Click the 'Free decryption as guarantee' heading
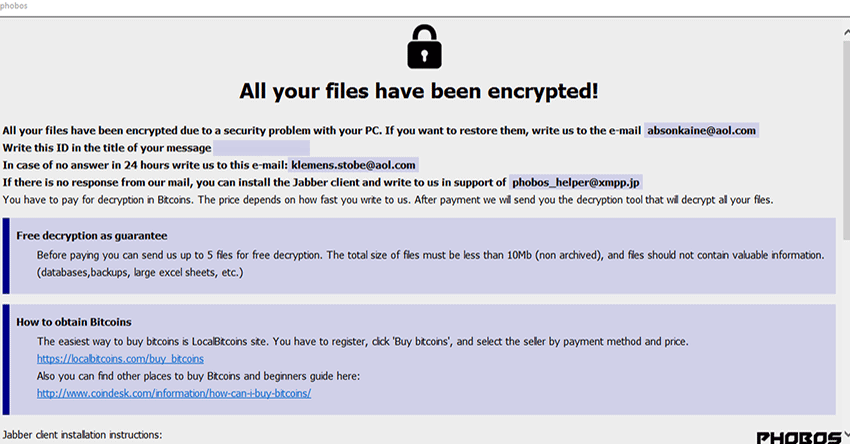The height and width of the screenshot is (444, 850). pyautogui.click(x=91, y=235)
